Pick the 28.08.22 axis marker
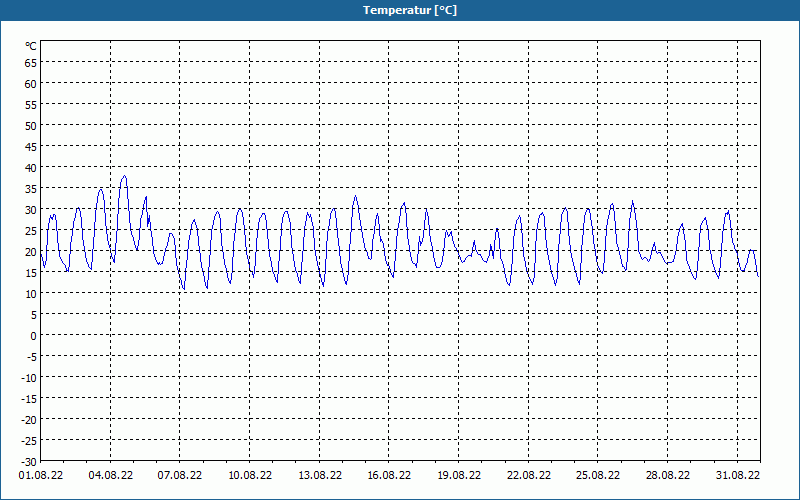The image size is (800, 500). pos(667,475)
